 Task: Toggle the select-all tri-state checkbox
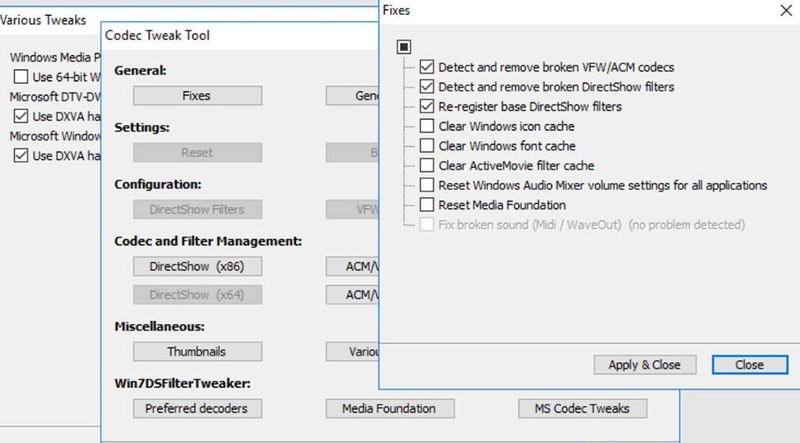pos(404,46)
